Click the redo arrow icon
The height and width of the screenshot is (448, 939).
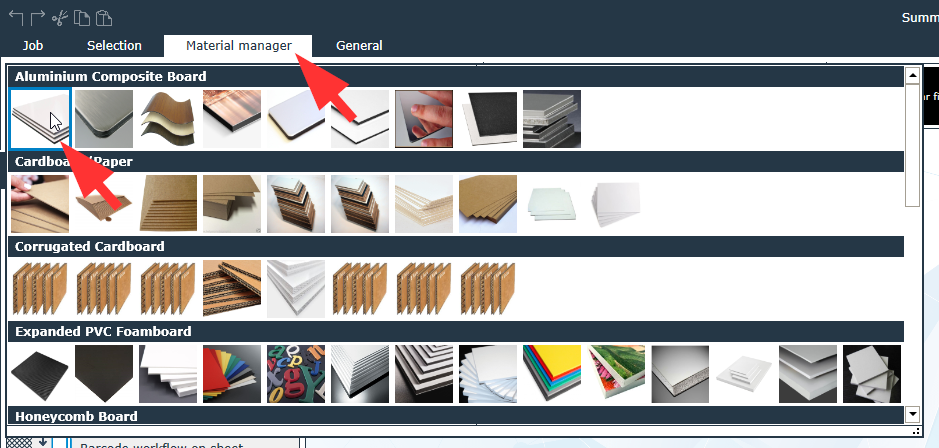pyautogui.click(x=37, y=18)
